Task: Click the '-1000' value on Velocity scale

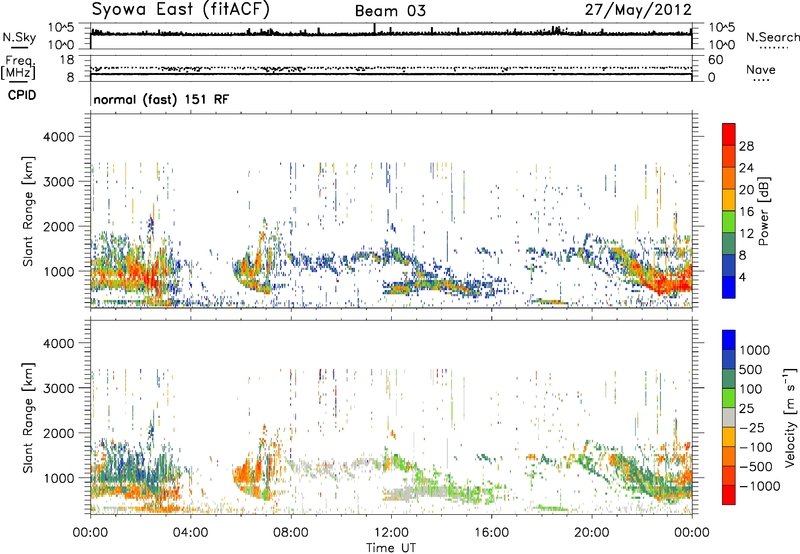Action: [759, 486]
